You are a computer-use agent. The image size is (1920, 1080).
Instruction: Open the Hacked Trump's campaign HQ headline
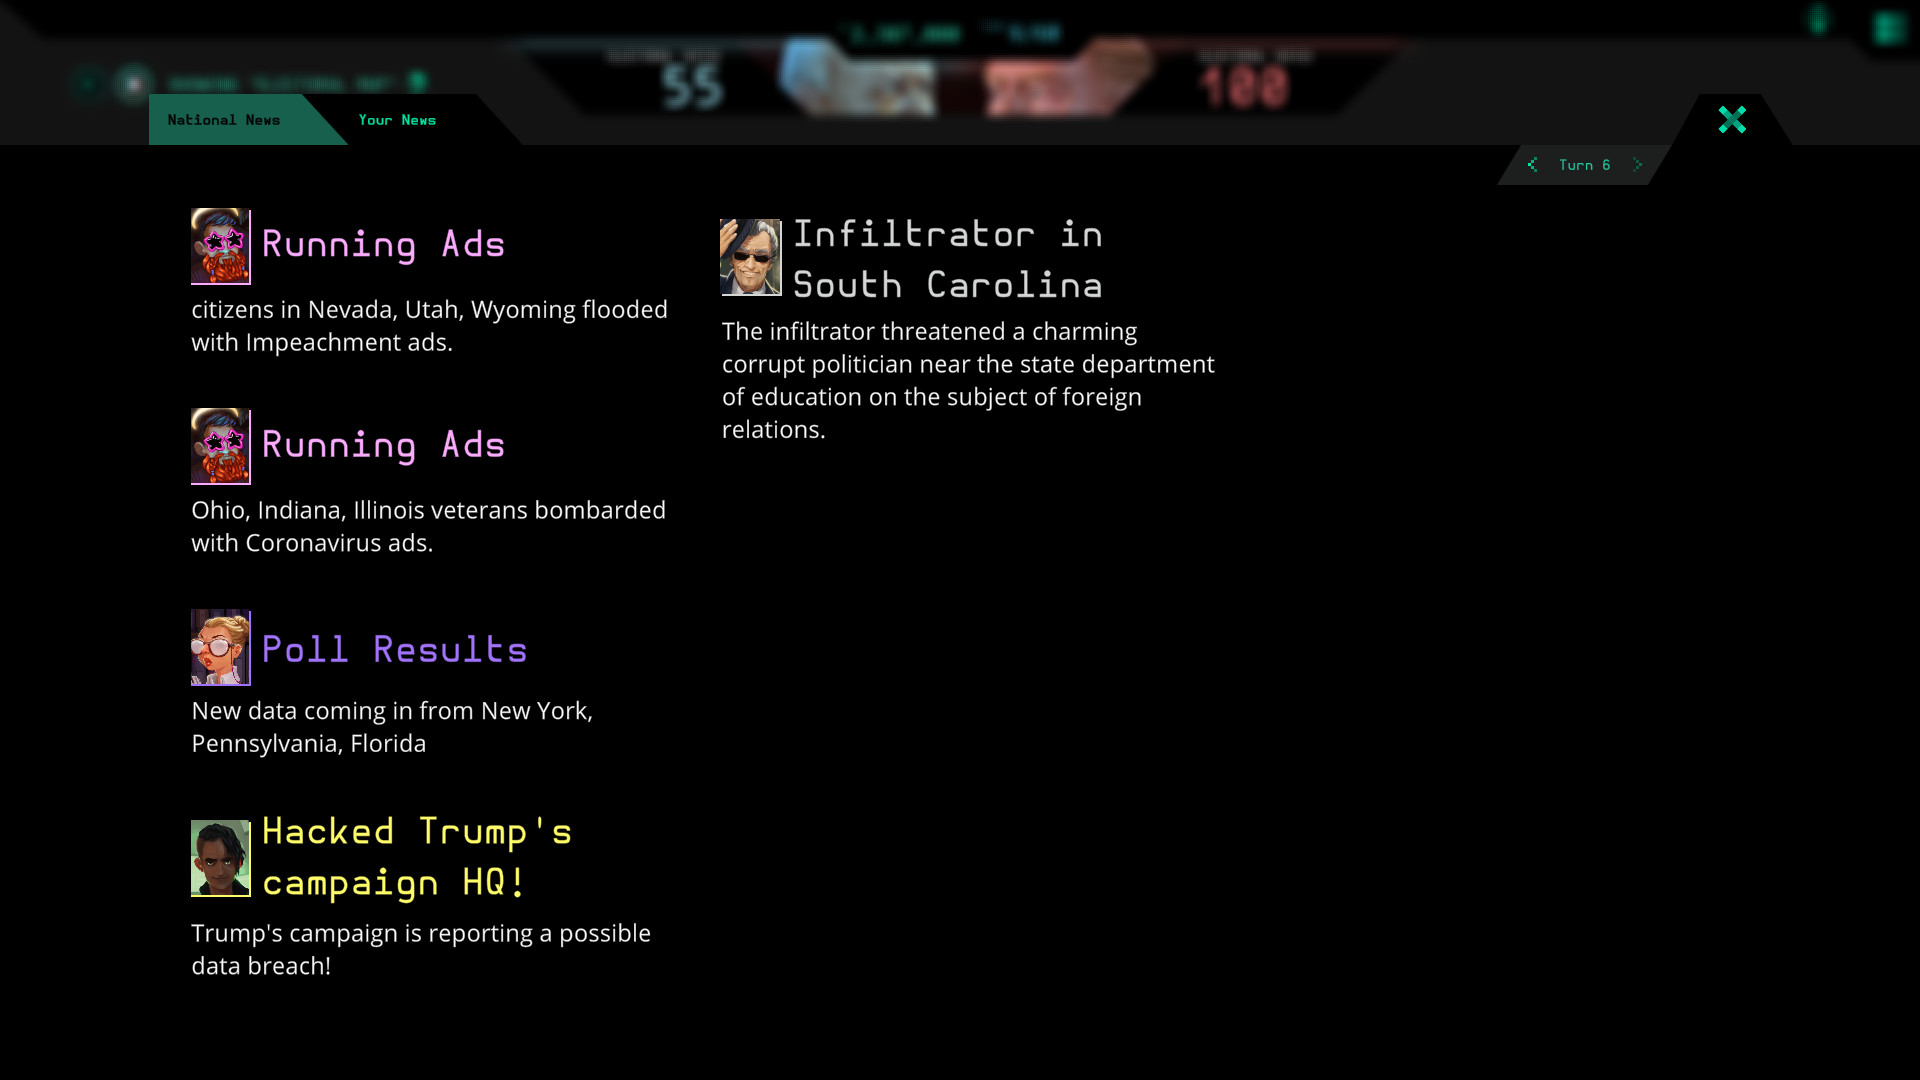coord(417,857)
